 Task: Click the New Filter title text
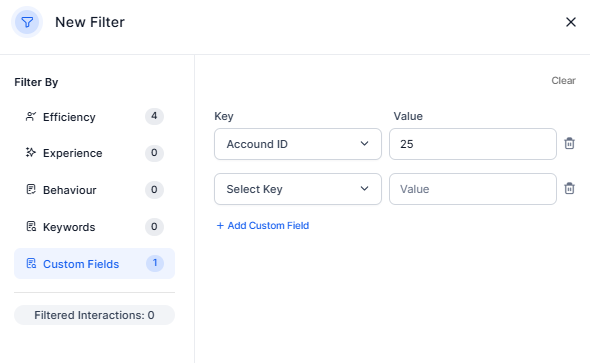[x=90, y=22]
